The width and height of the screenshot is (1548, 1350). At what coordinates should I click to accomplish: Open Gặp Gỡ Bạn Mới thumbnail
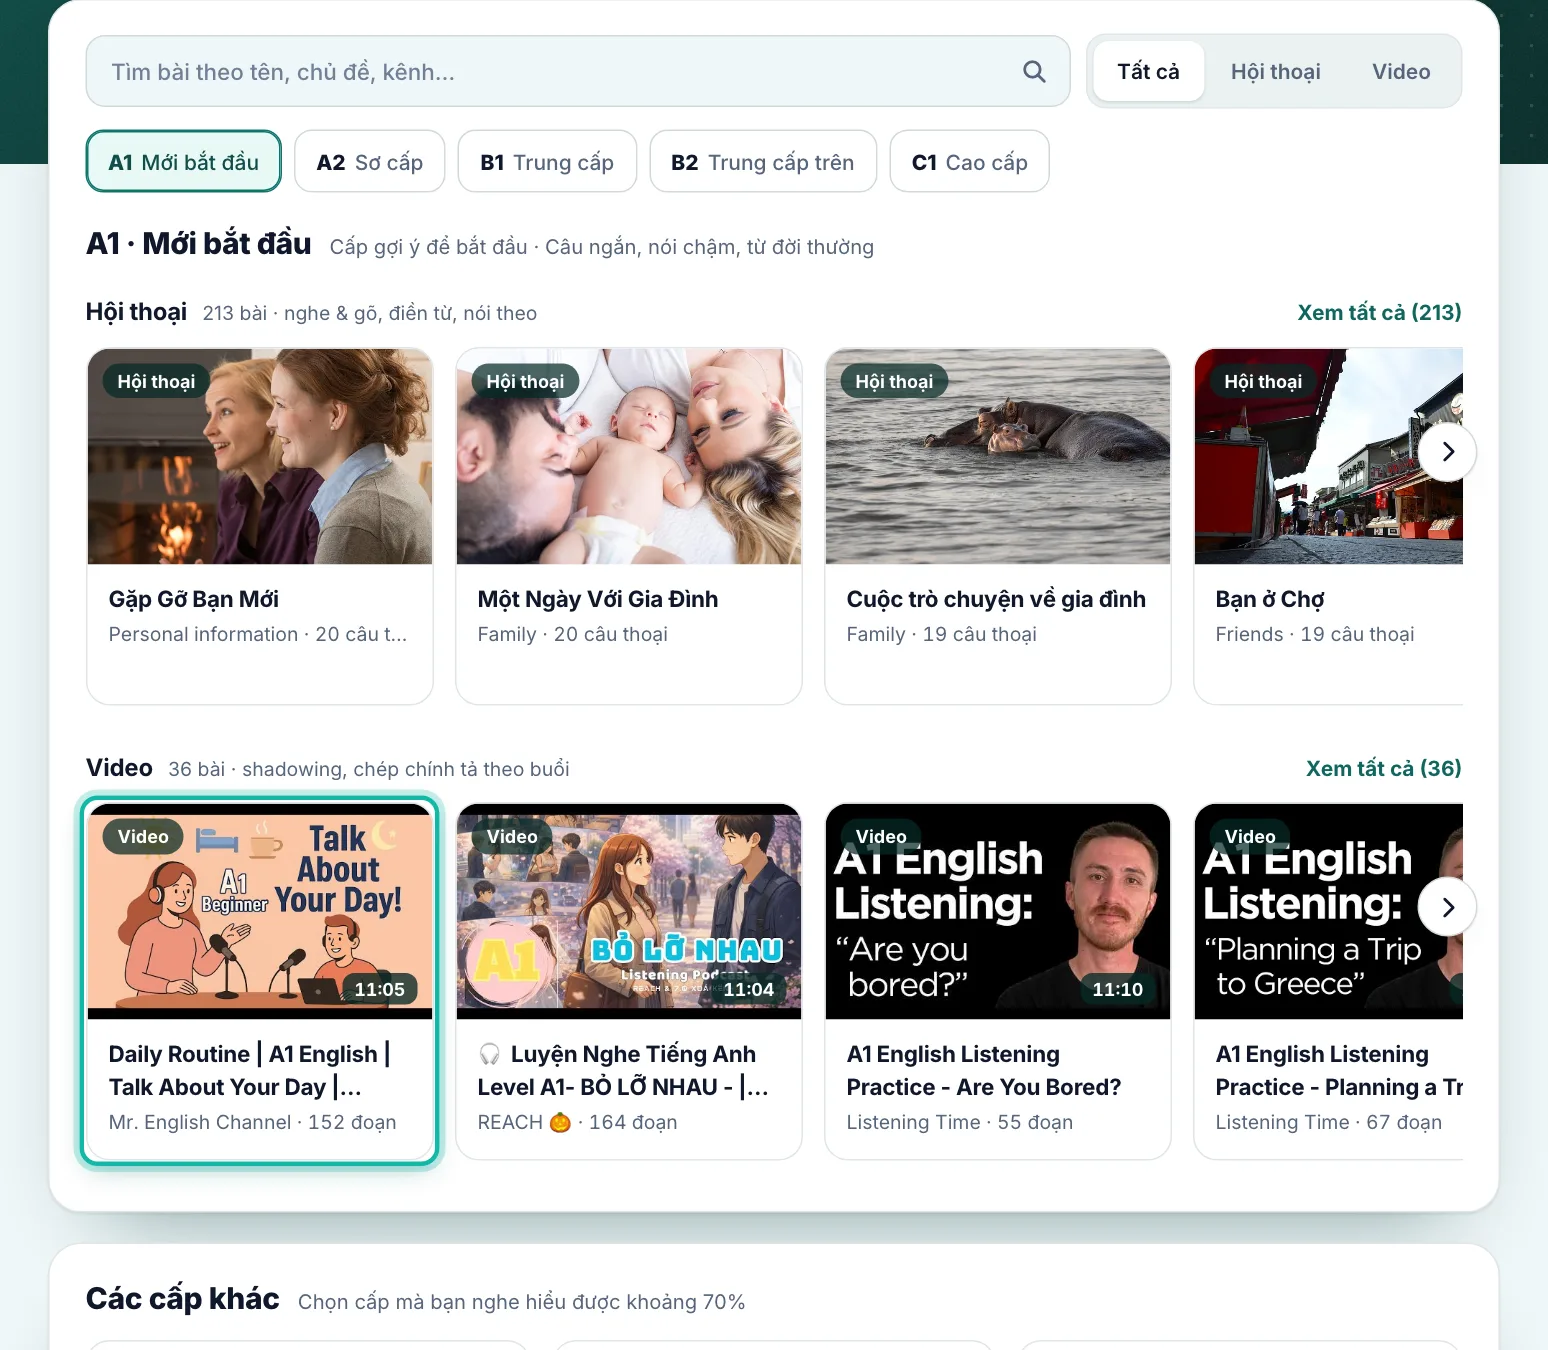point(260,456)
